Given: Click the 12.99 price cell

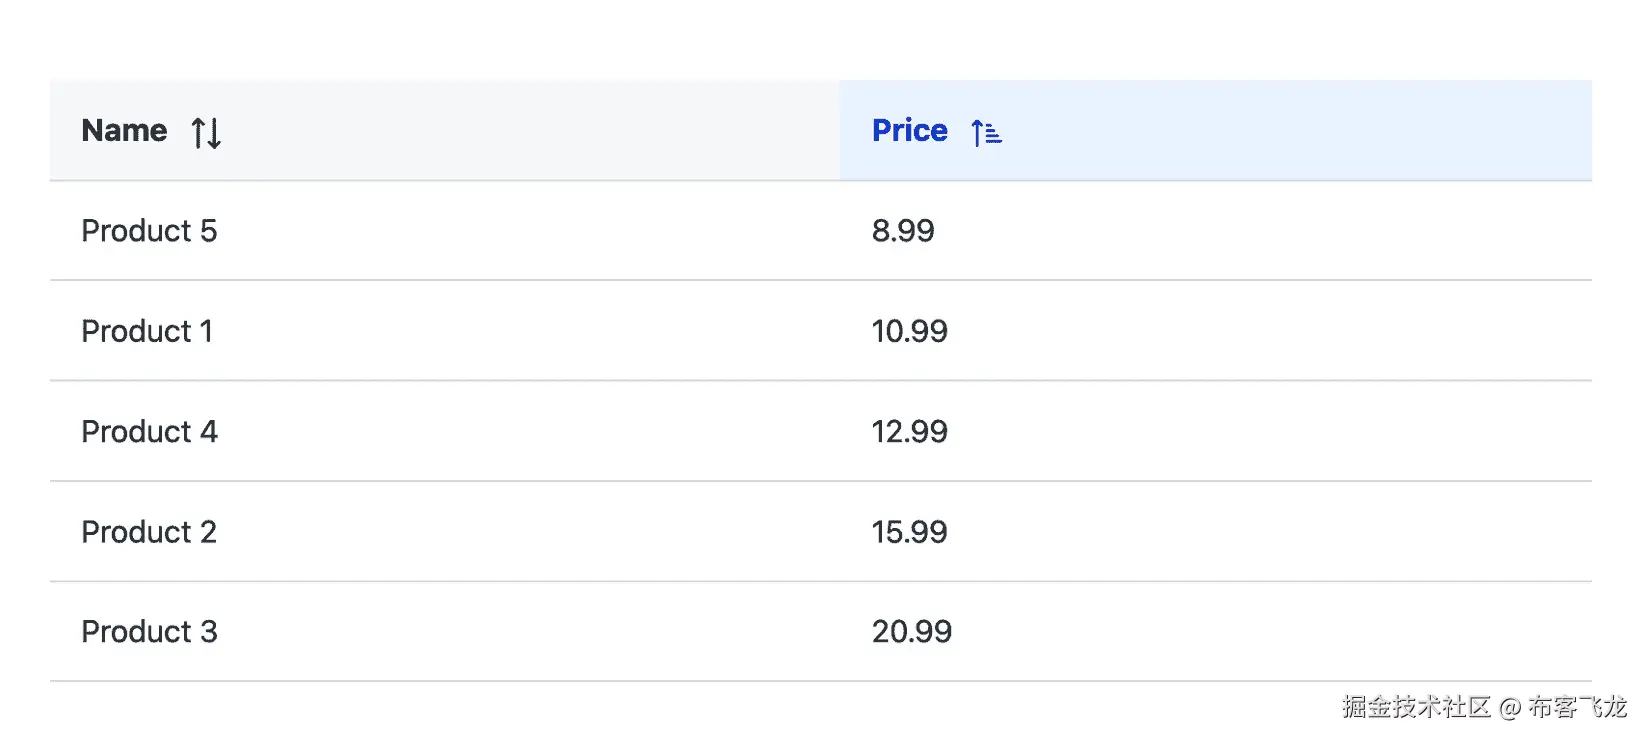Looking at the screenshot, I should pyautogui.click(x=1216, y=431).
